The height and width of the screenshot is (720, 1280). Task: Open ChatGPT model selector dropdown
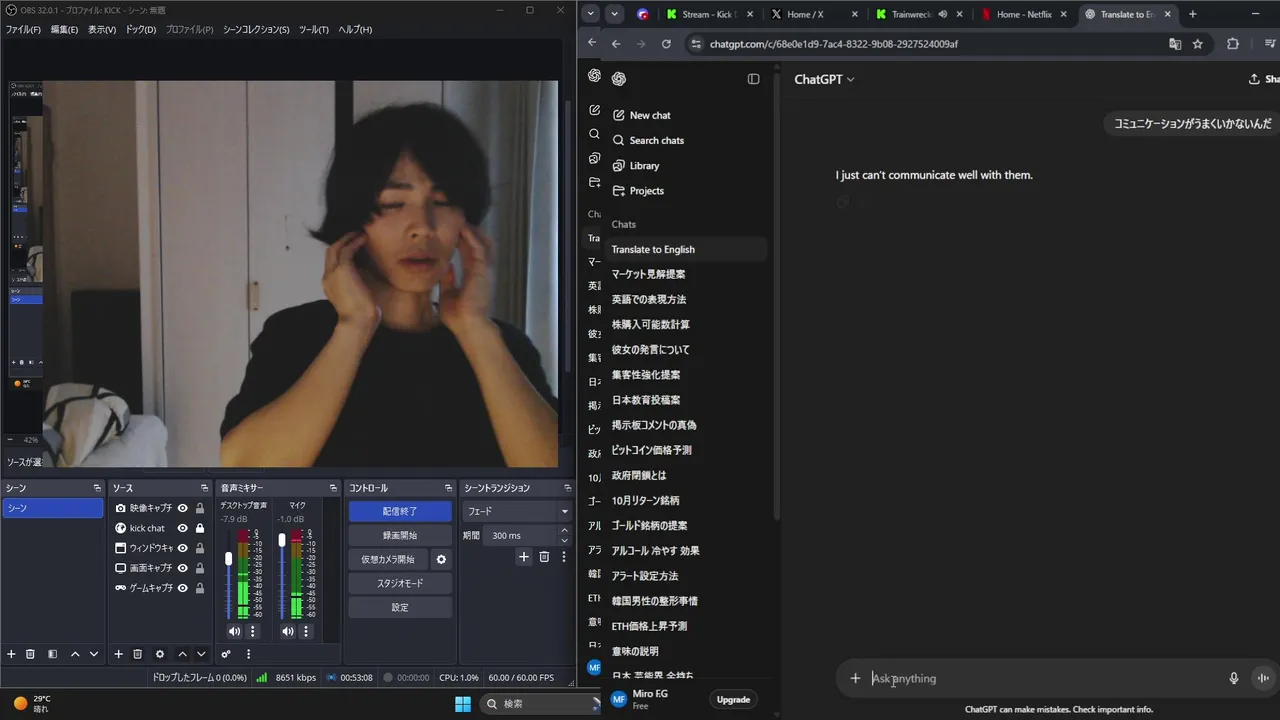(x=825, y=79)
